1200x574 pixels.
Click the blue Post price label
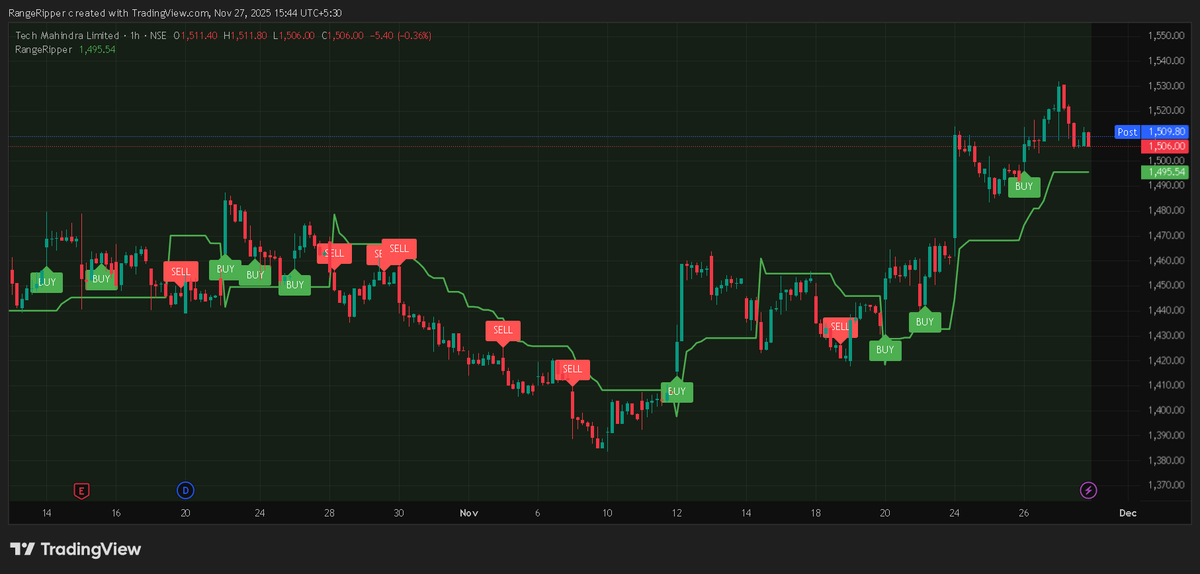[x=1127, y=132]
